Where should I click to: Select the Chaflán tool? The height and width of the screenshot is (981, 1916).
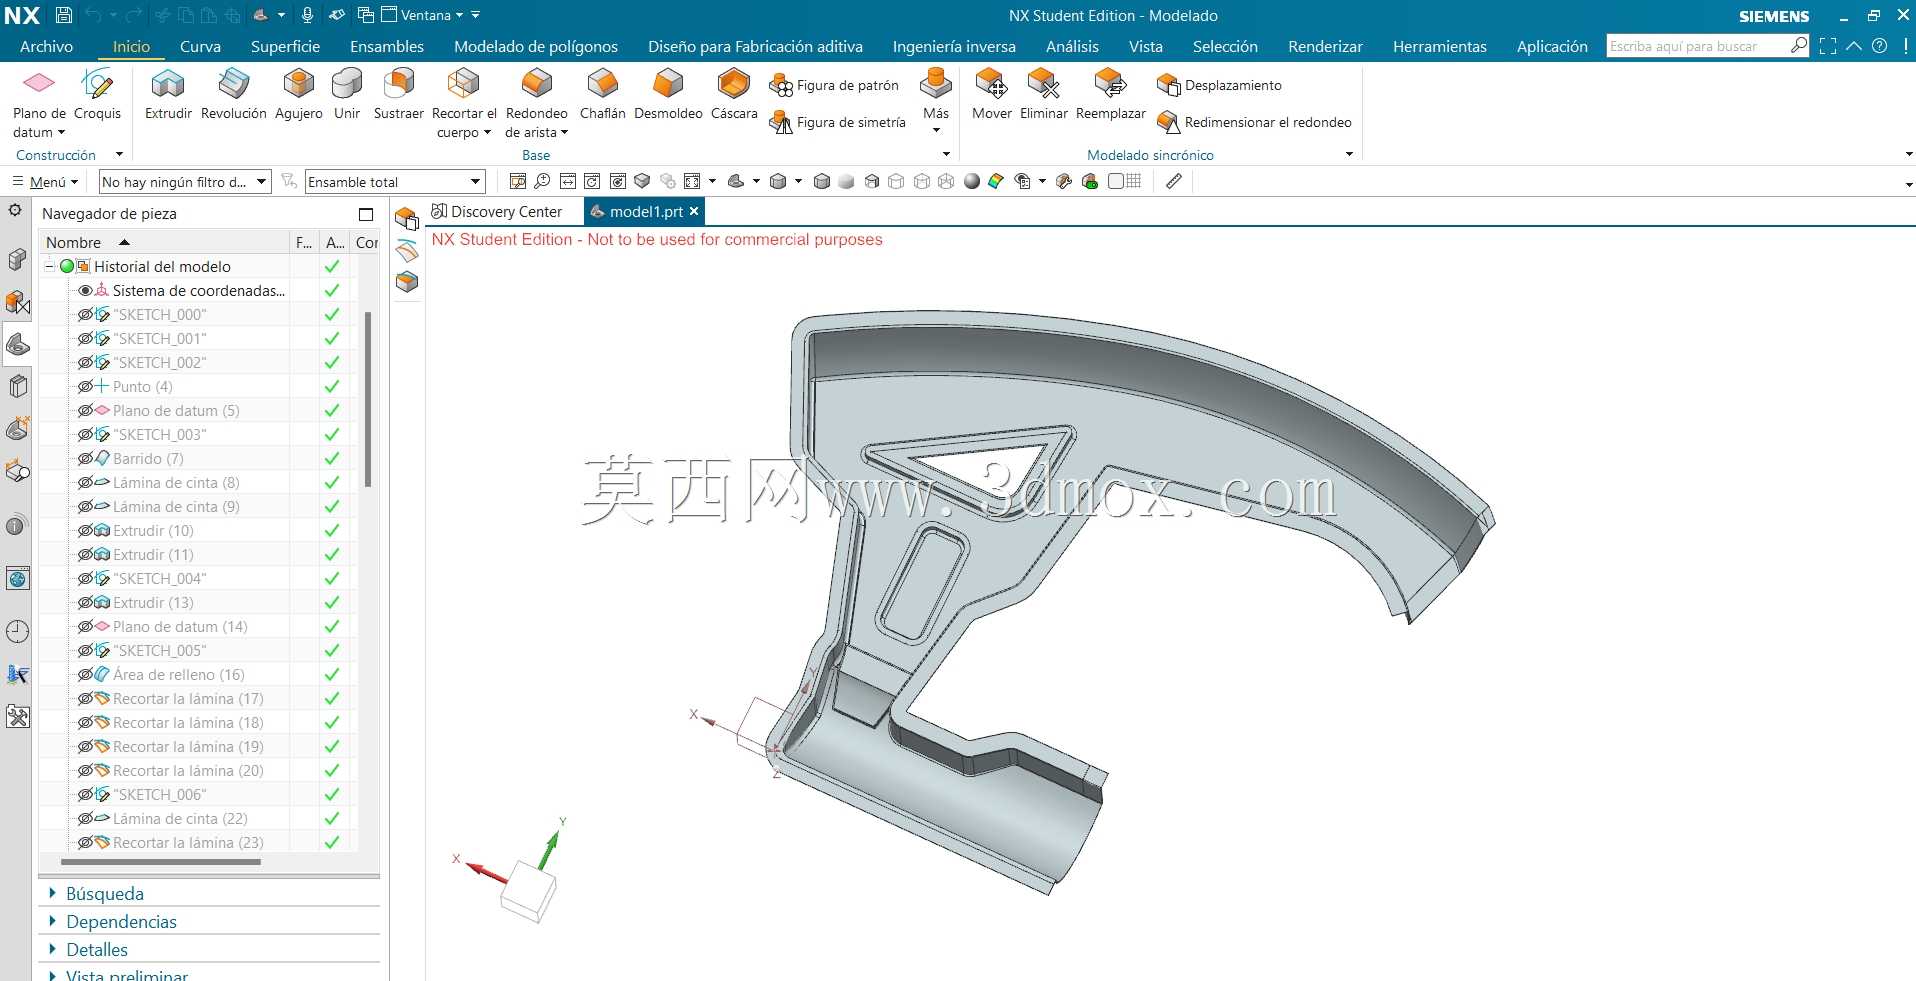click(602, 94)
